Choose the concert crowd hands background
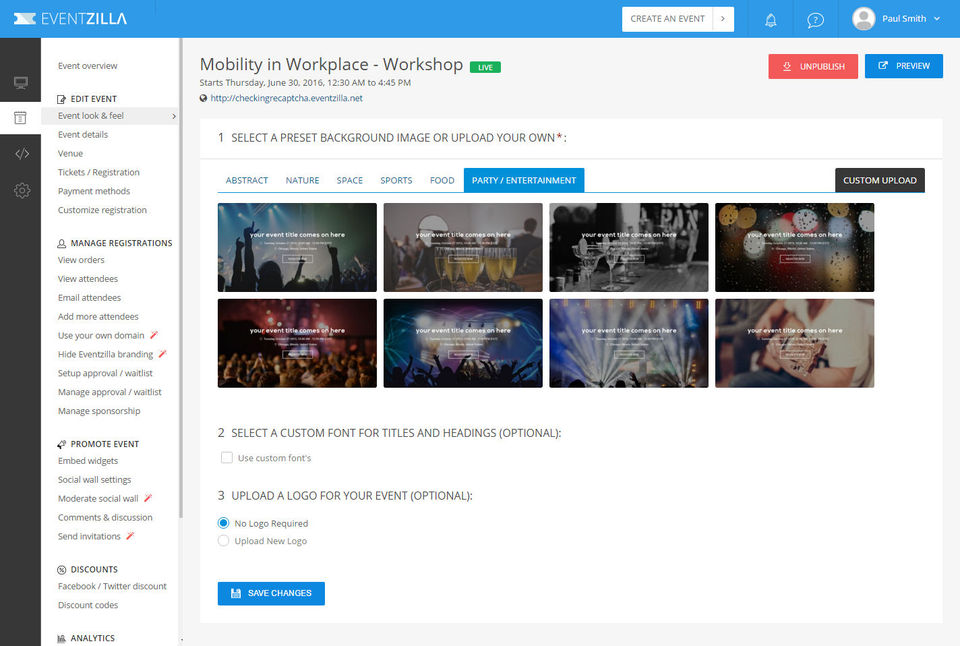This screenshot has height=646, width=960. 298,247
